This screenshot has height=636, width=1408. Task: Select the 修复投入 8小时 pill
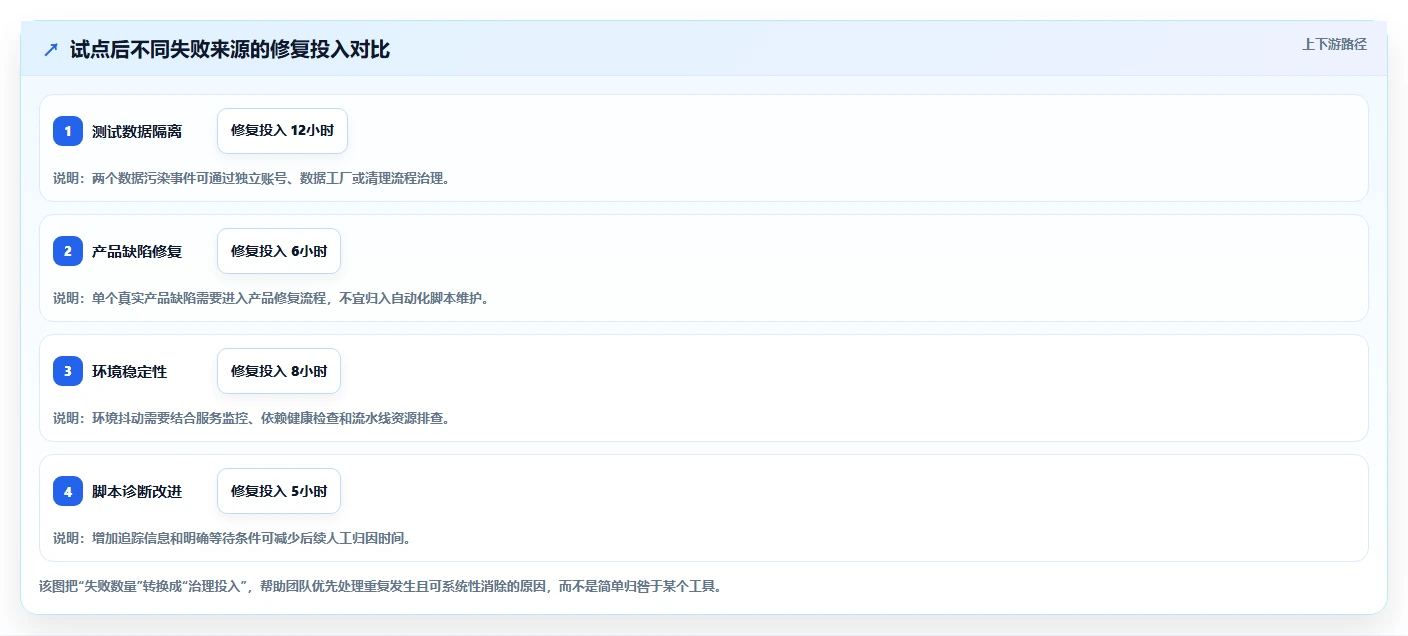[x=279, y=371]
